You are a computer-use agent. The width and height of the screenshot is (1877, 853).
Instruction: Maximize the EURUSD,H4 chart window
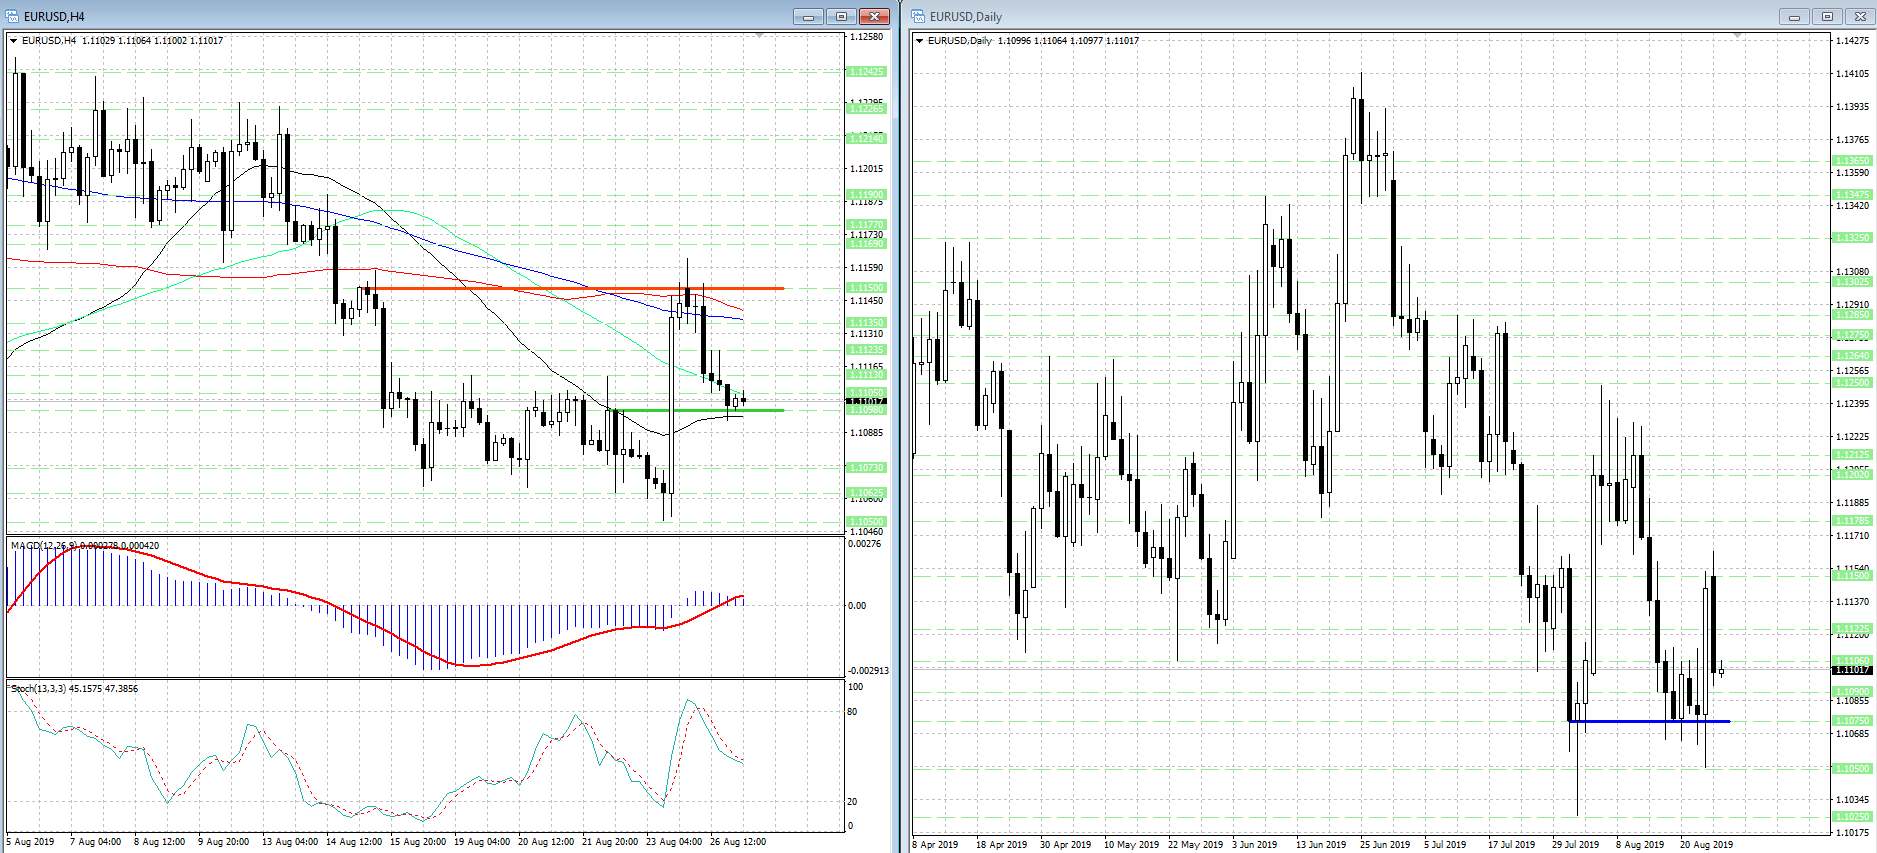(x=841, y=16)
